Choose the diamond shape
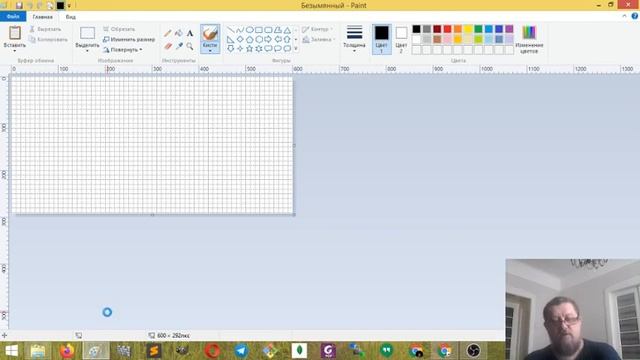Viewport: 640px width, 360px height. 240,39
